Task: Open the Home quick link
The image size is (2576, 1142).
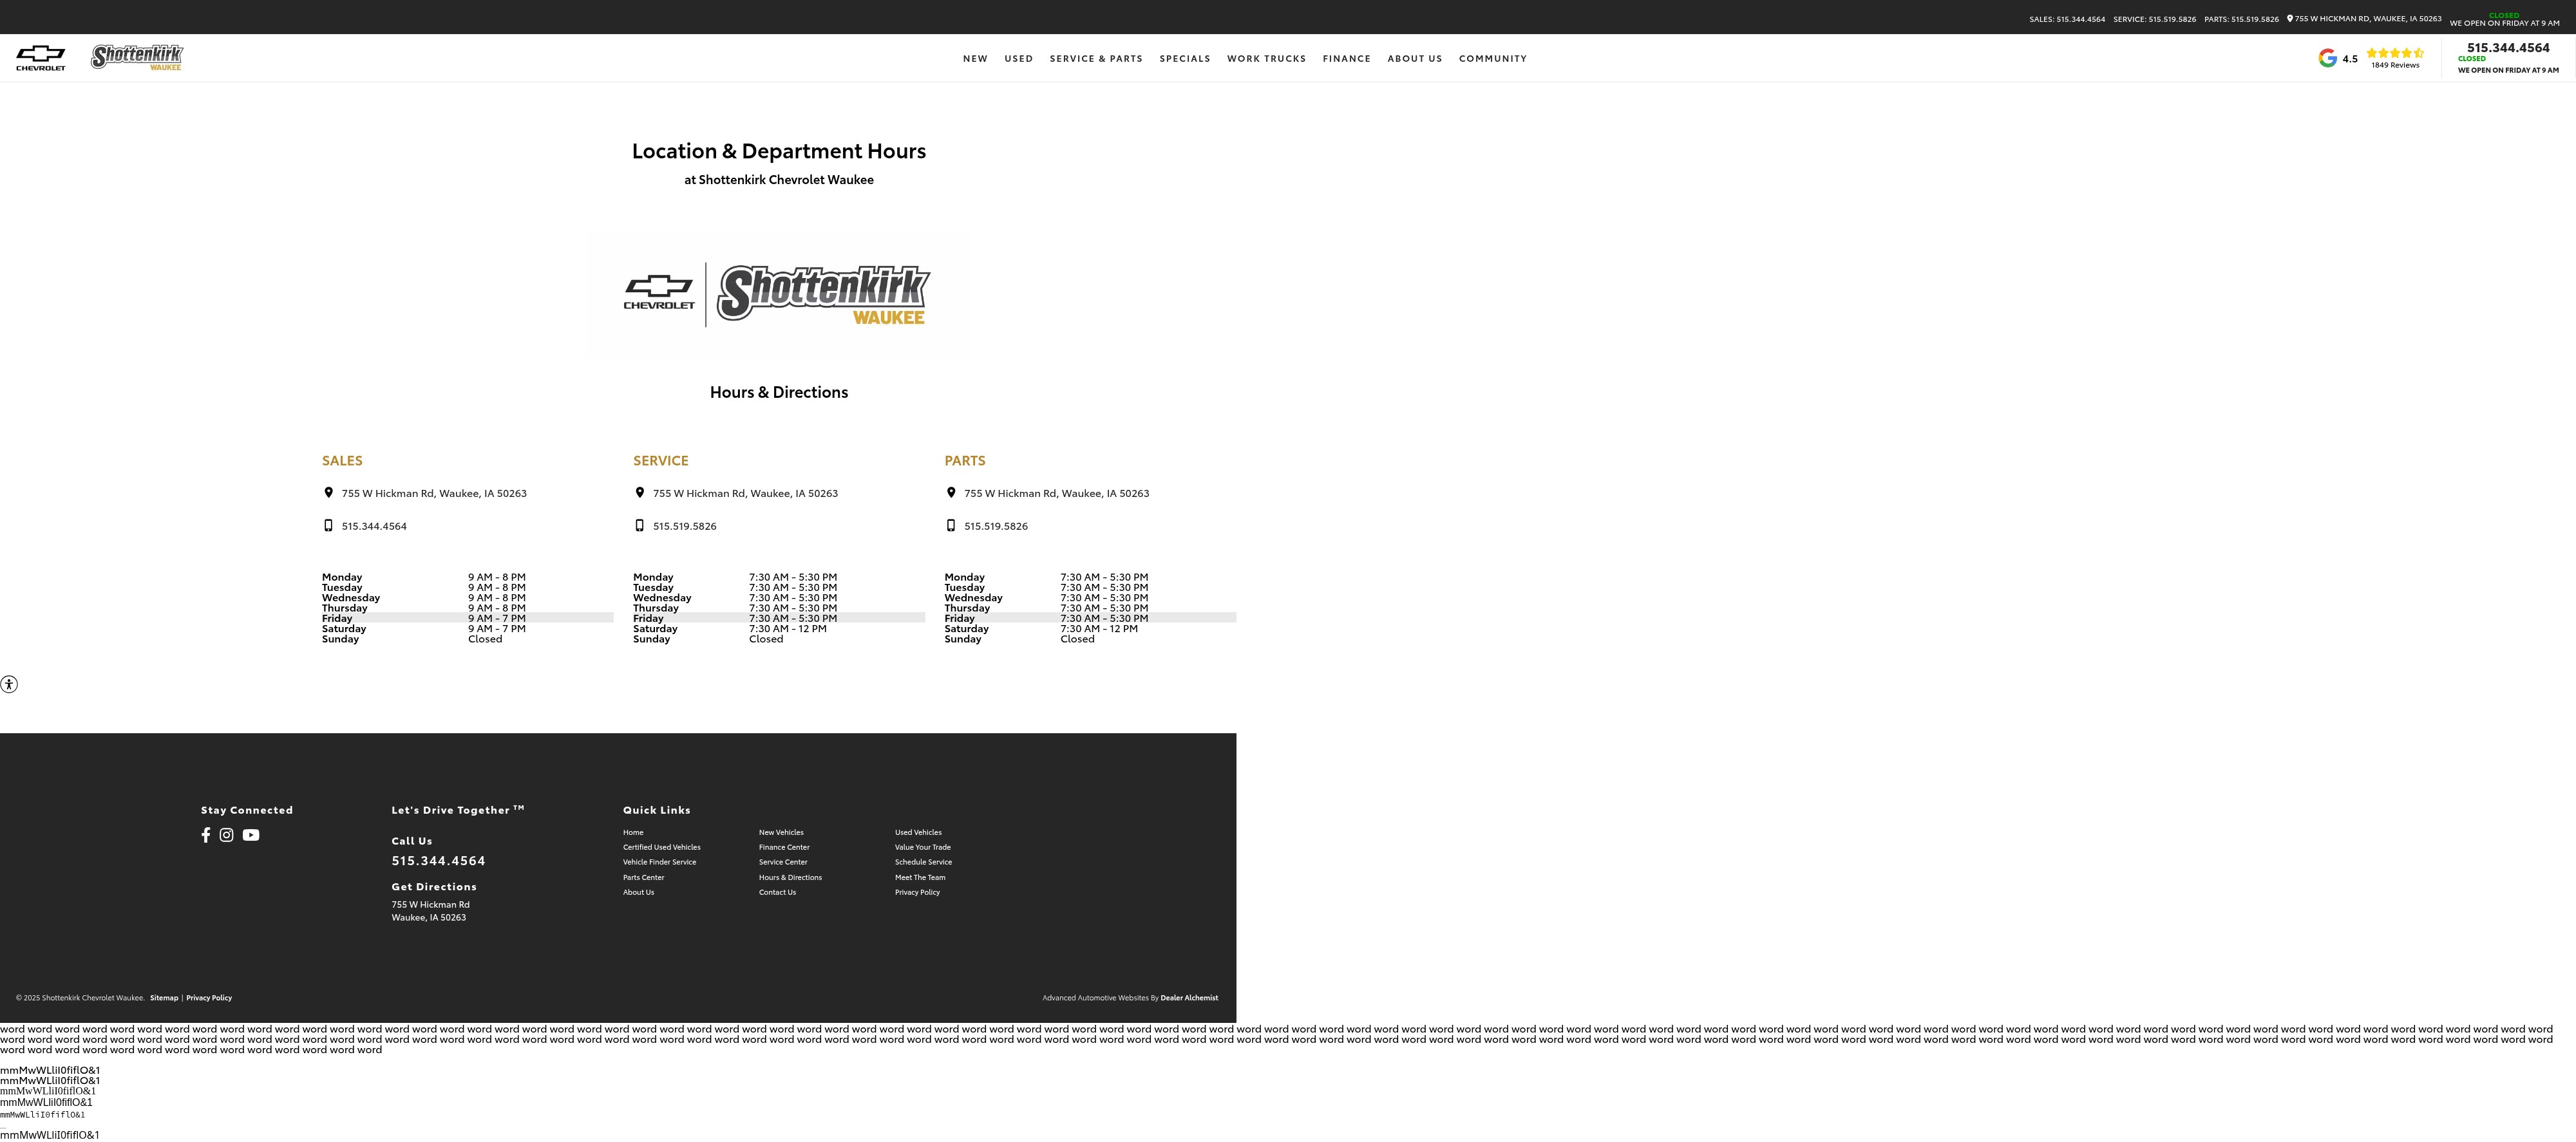Action: (633, 832)
